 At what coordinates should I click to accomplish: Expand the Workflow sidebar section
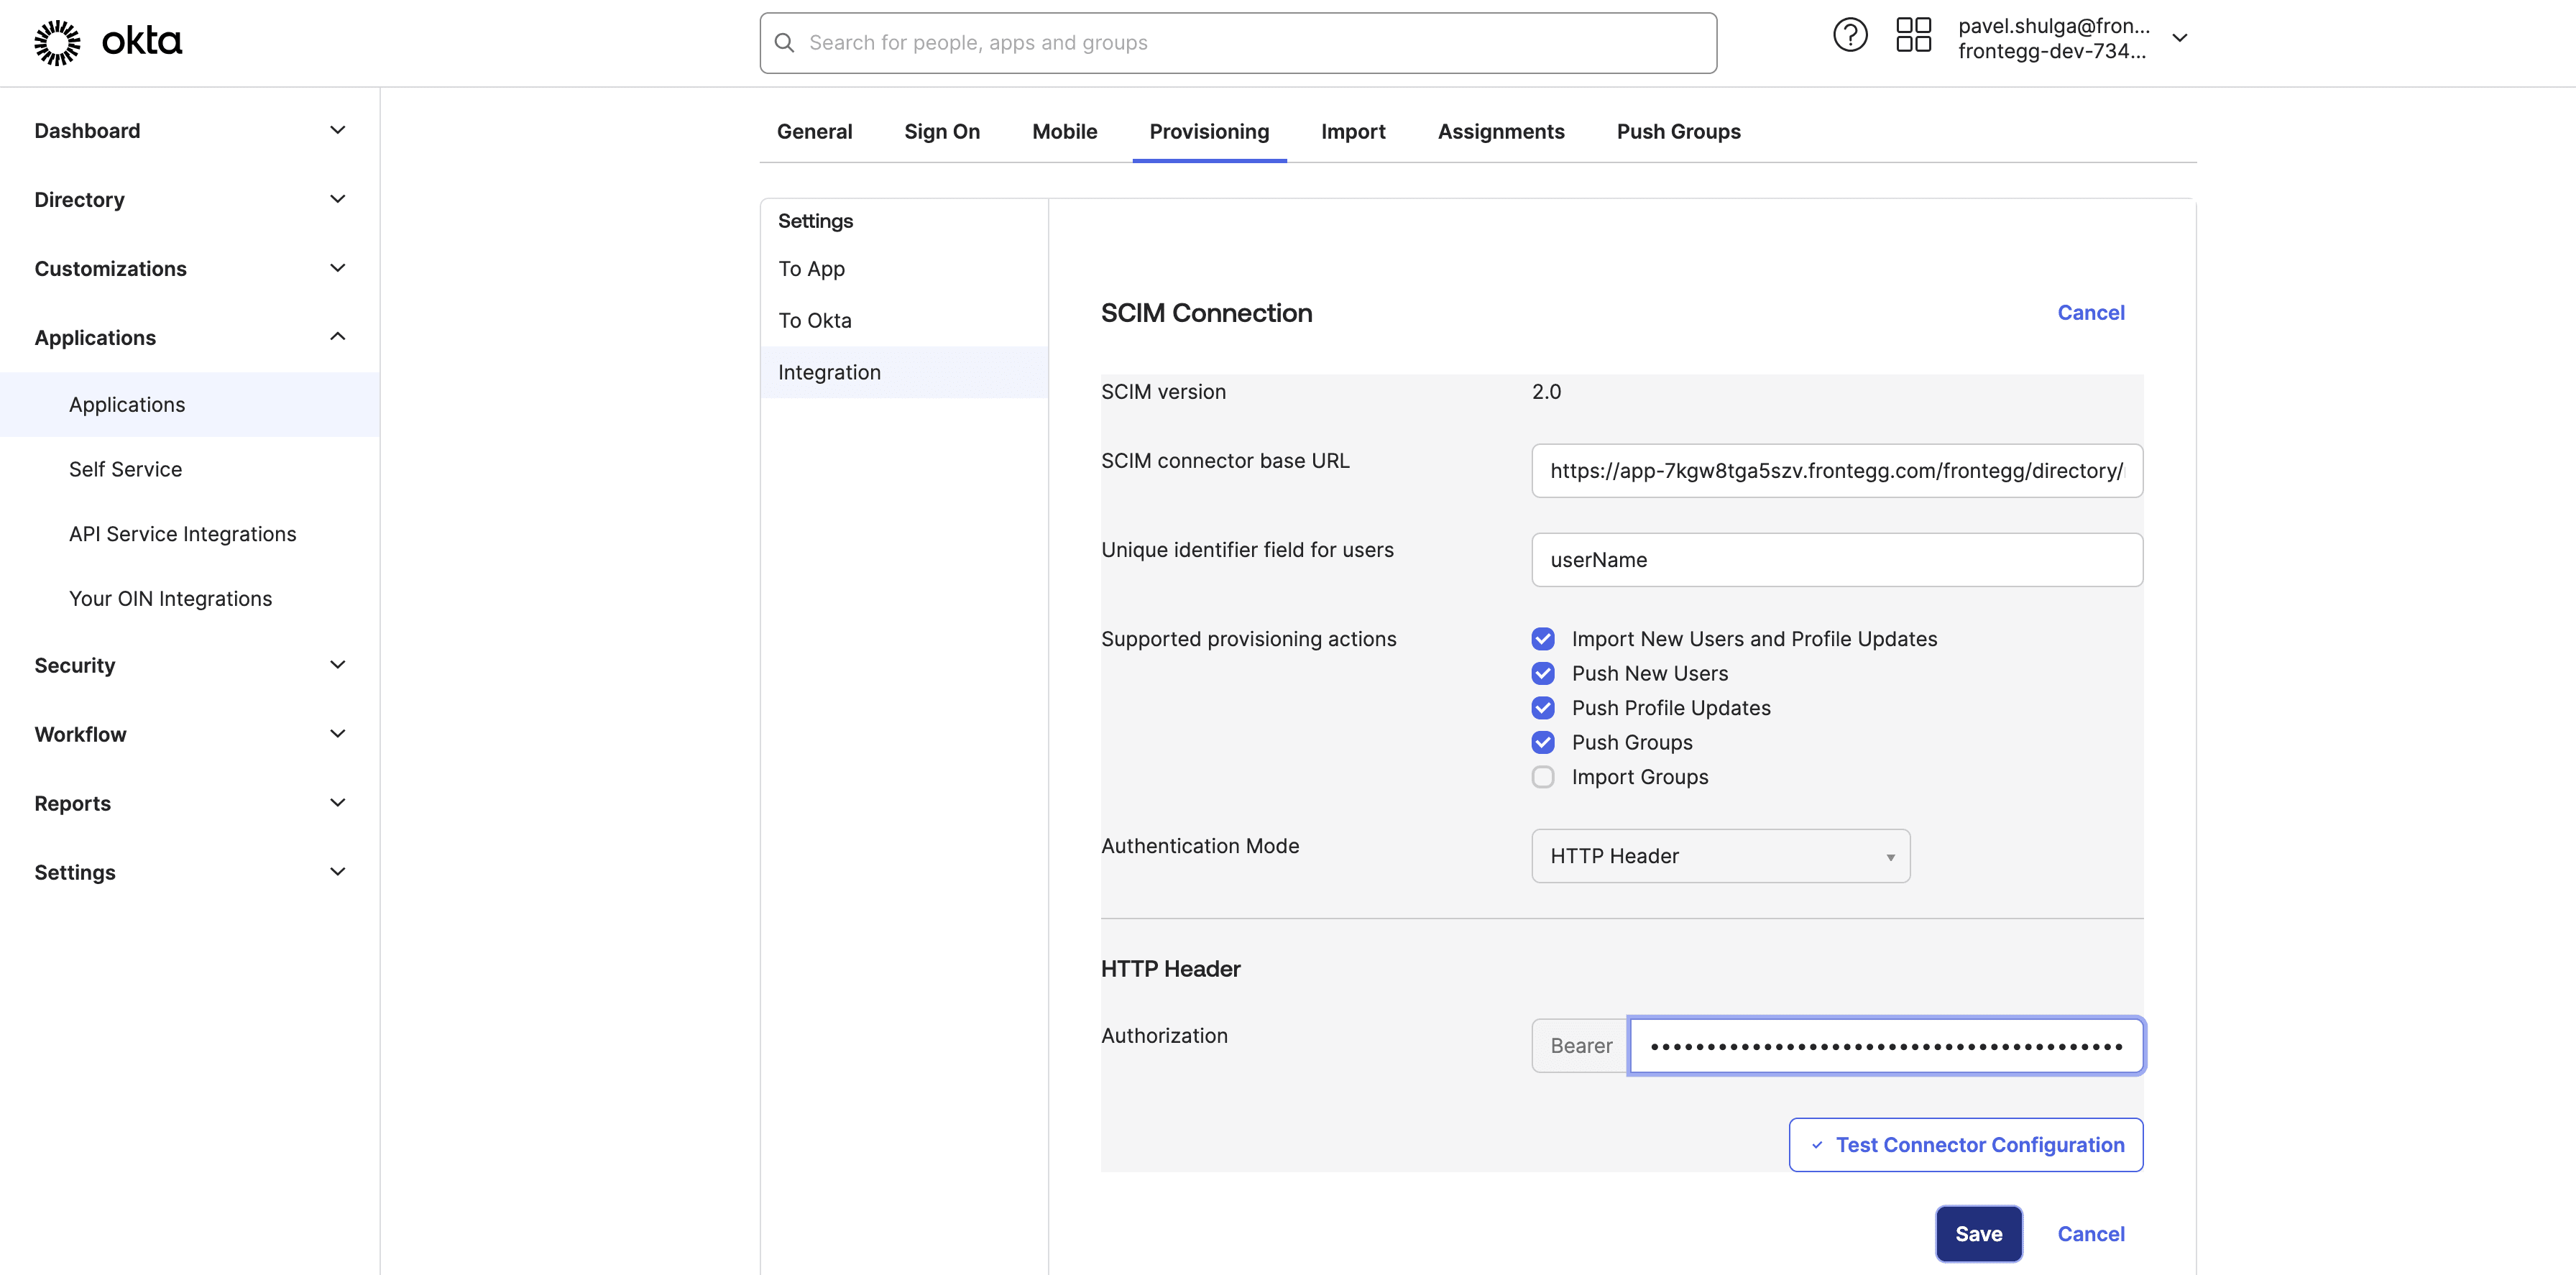(190, 735)
